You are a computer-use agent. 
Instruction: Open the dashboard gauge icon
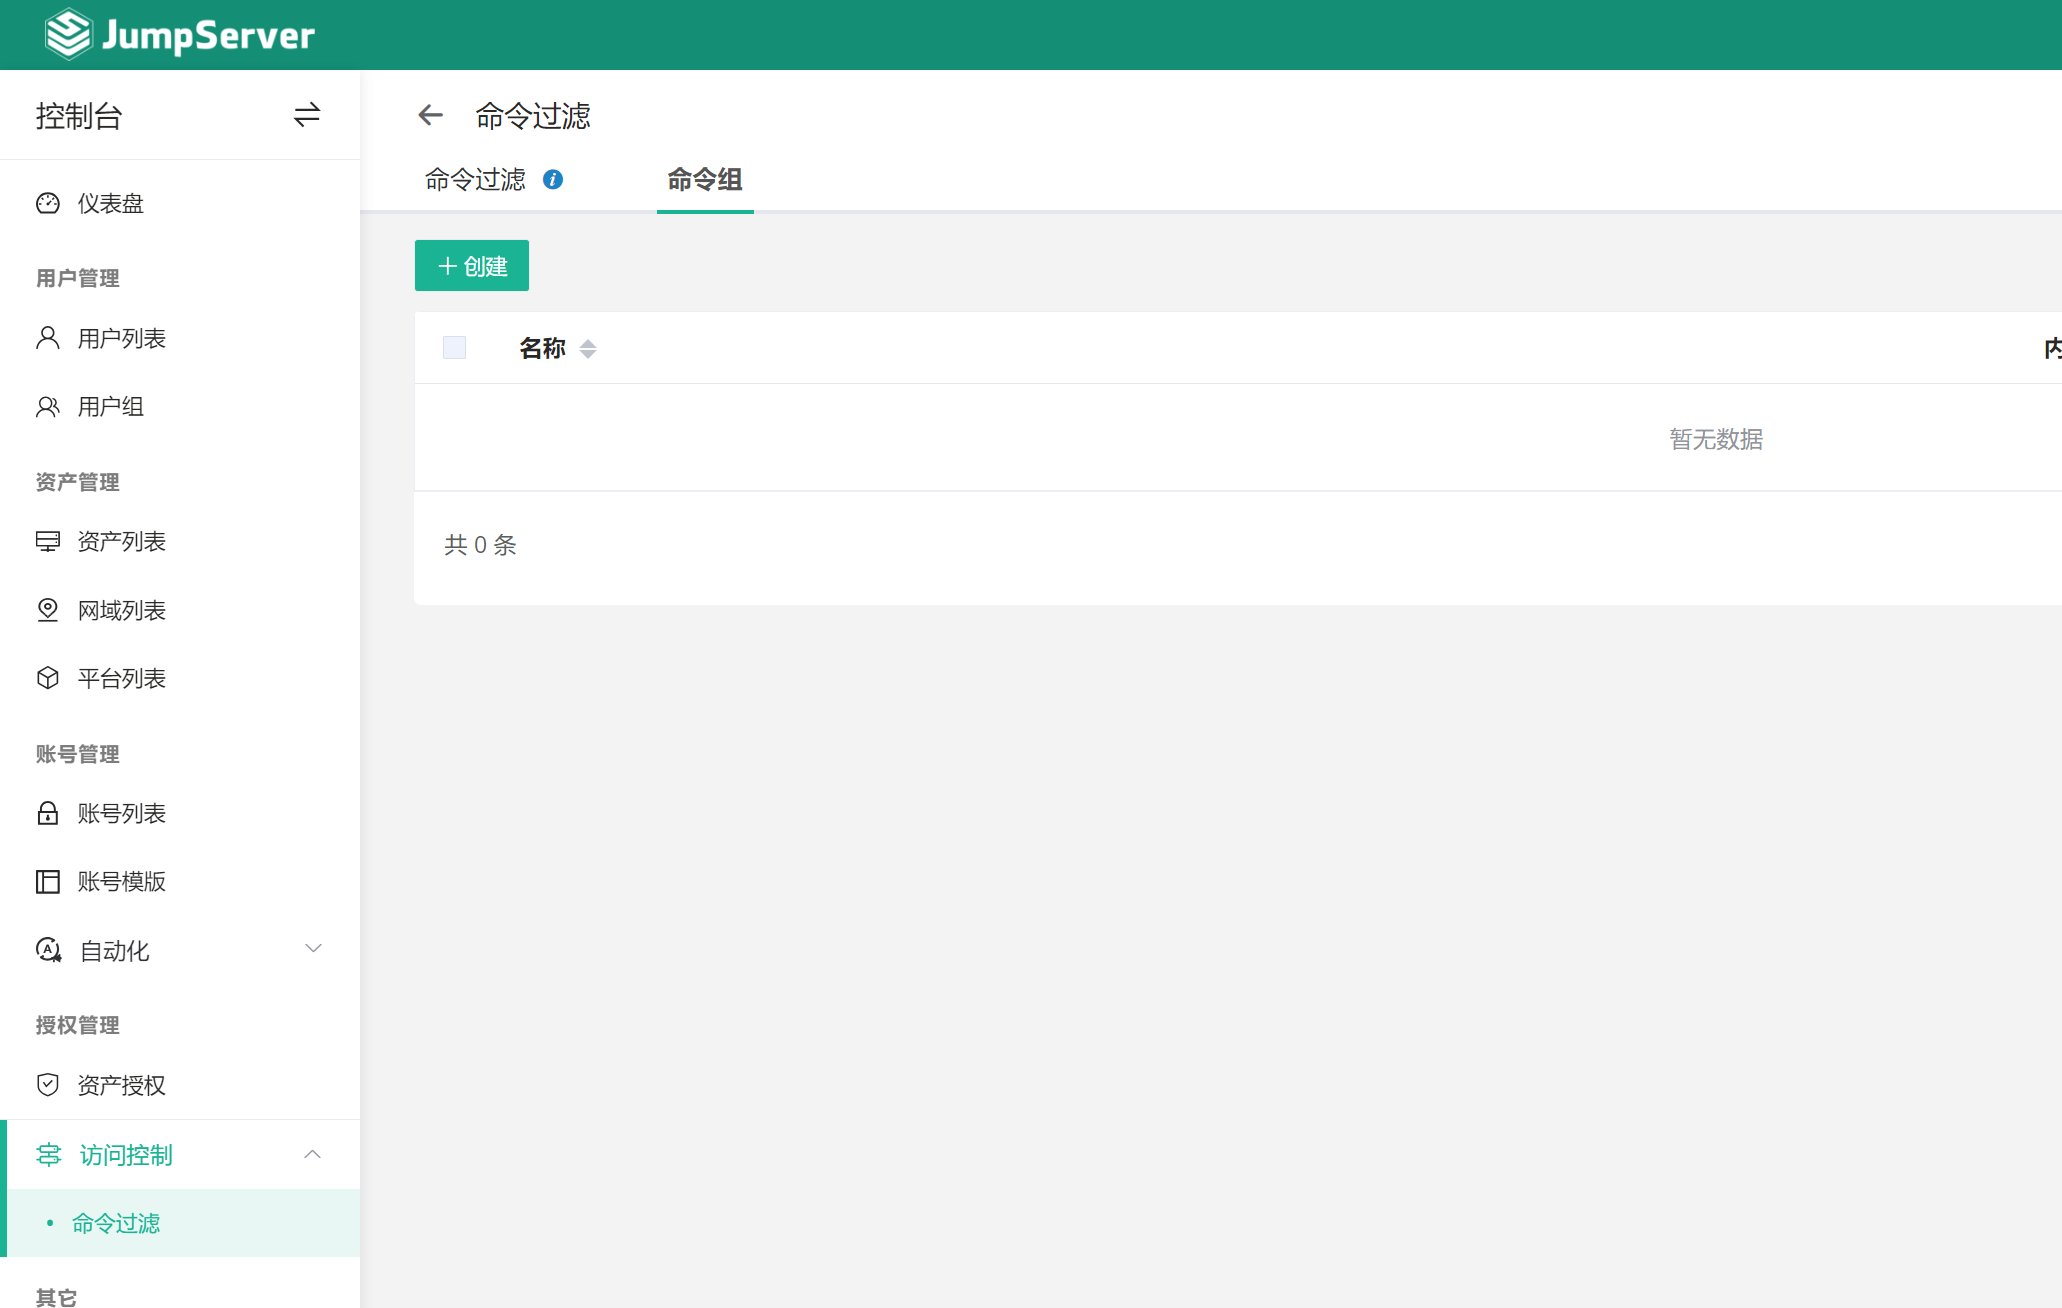[48, 203]
